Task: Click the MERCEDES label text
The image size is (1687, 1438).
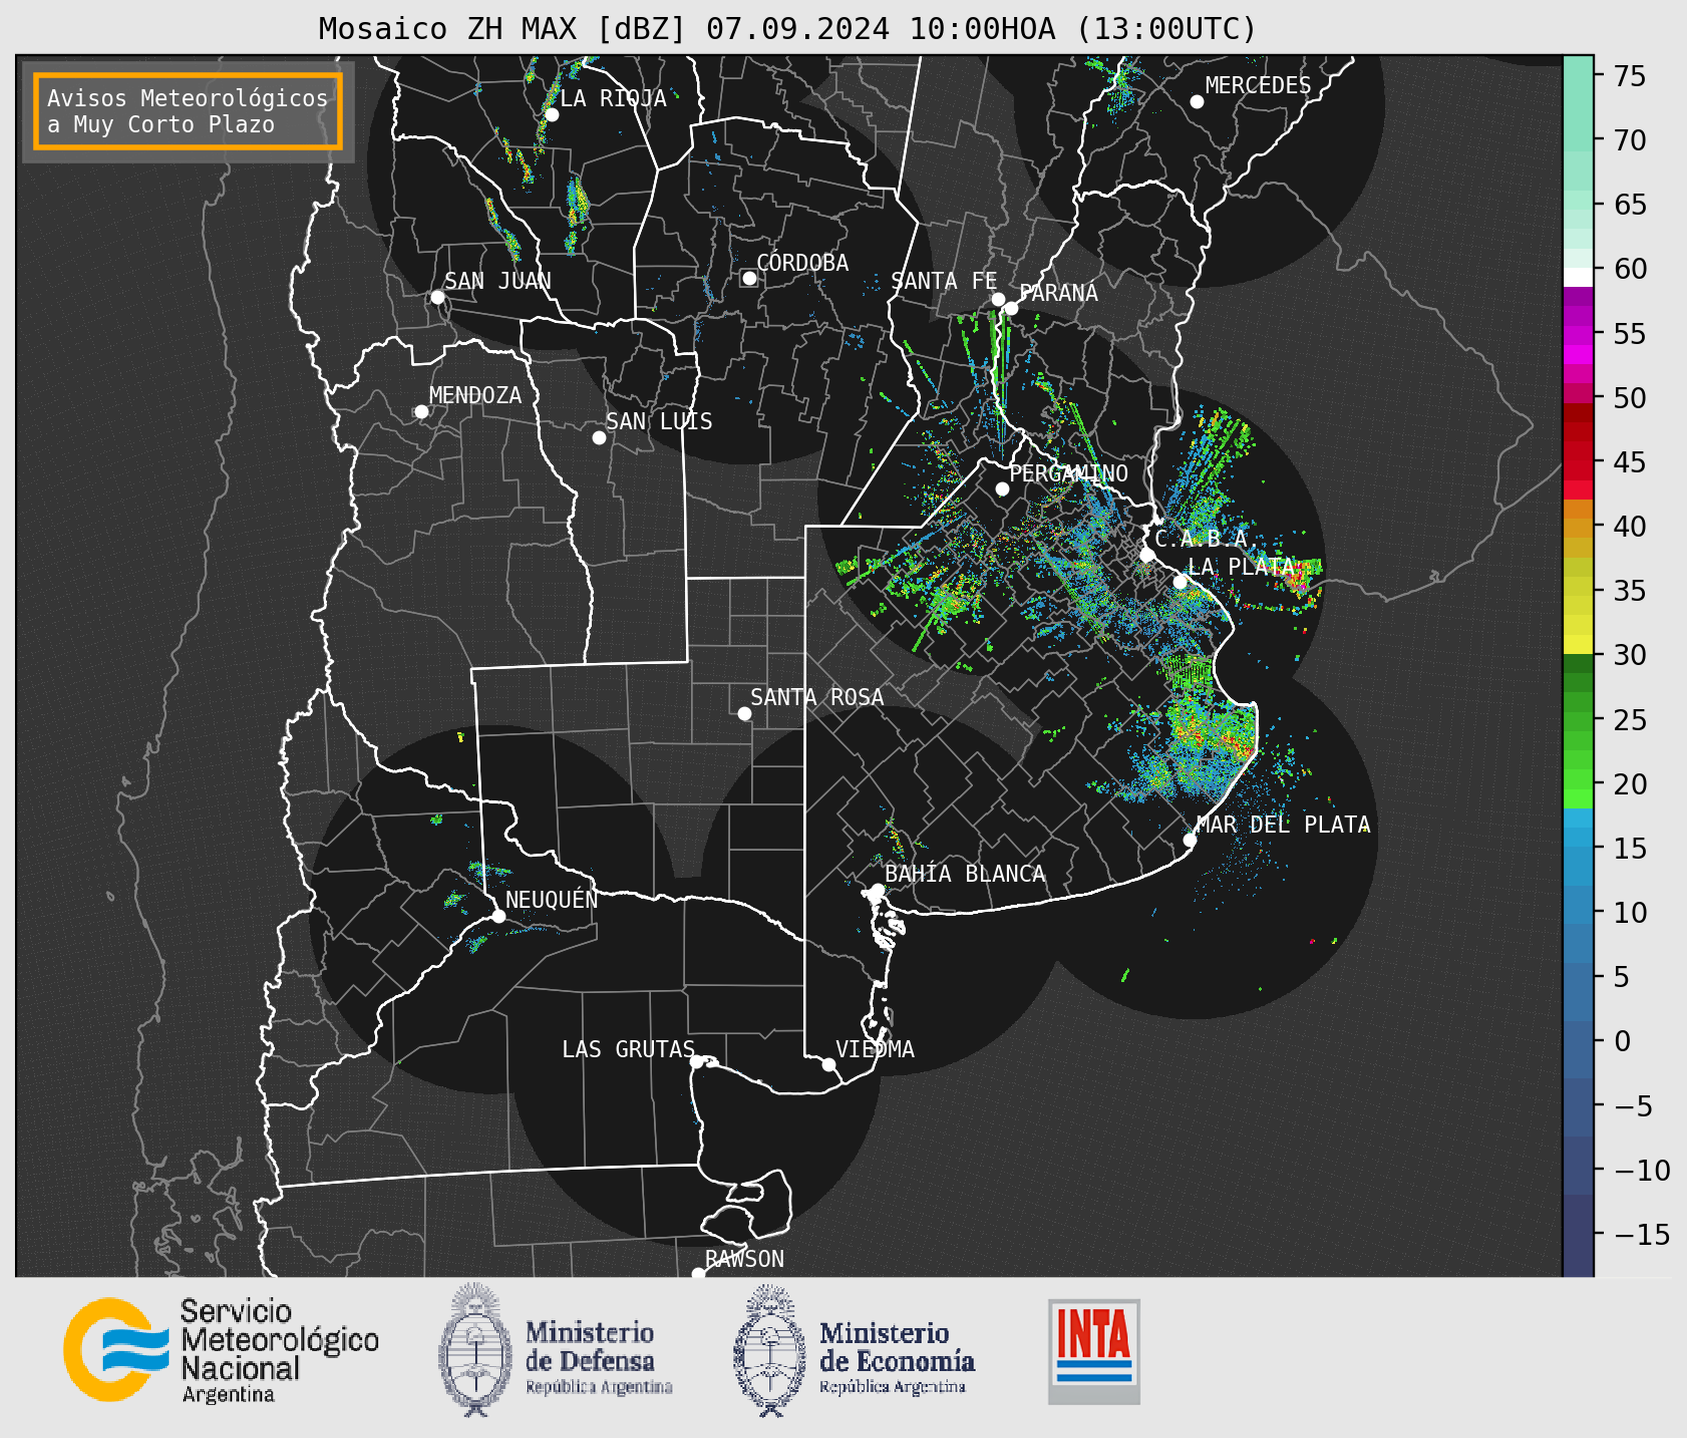Action: click(x=1258, y=86)
